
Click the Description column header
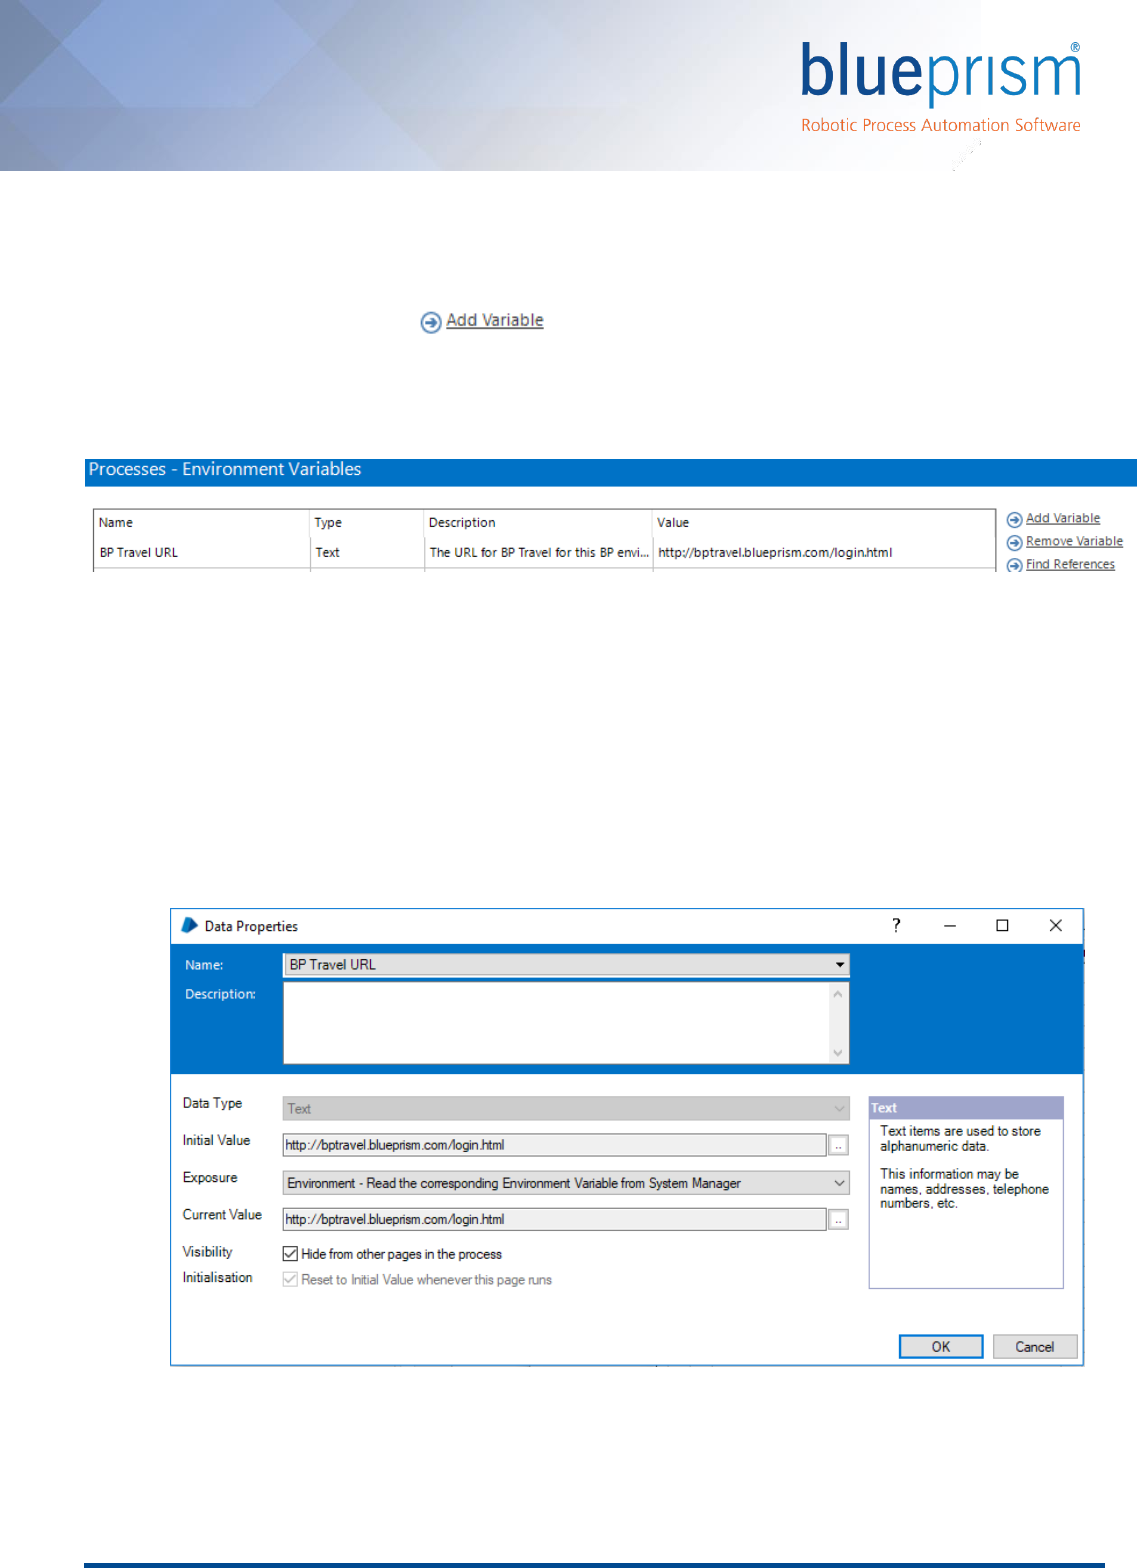462,522
